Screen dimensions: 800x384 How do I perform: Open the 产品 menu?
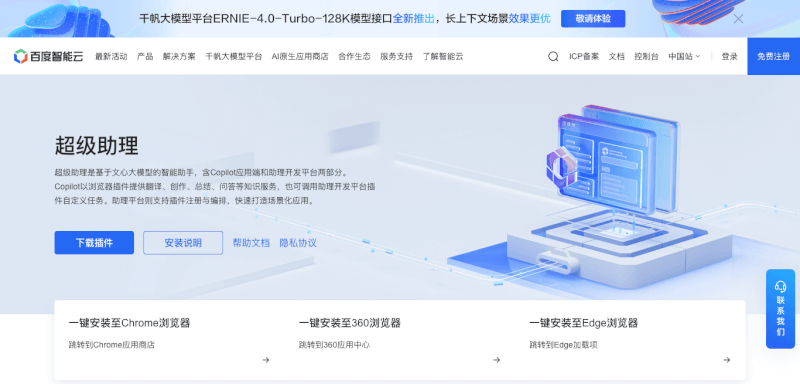click(x=145, y=57)
